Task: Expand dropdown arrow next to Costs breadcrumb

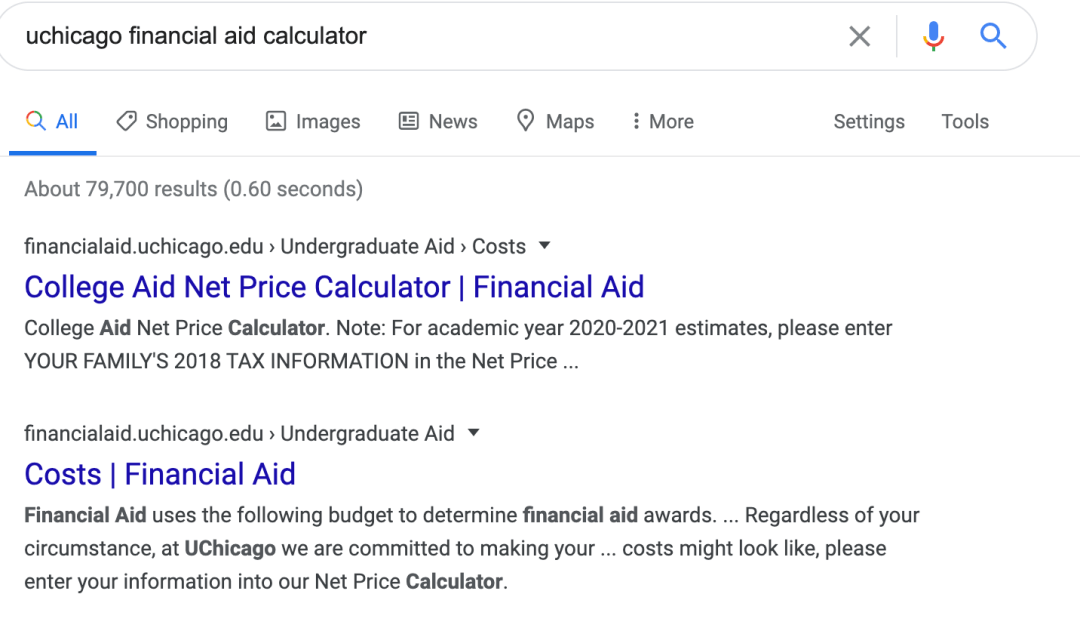Action: [544, 245]
